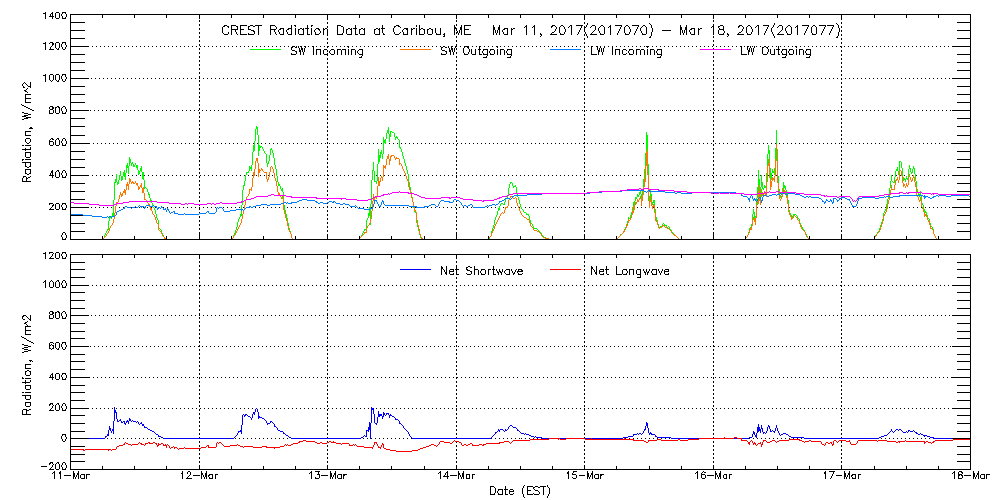1000x500 pixels.
Task: Select the "SW Outgoing" legend label
Action: pyautogui.click(x=476, y=51)
